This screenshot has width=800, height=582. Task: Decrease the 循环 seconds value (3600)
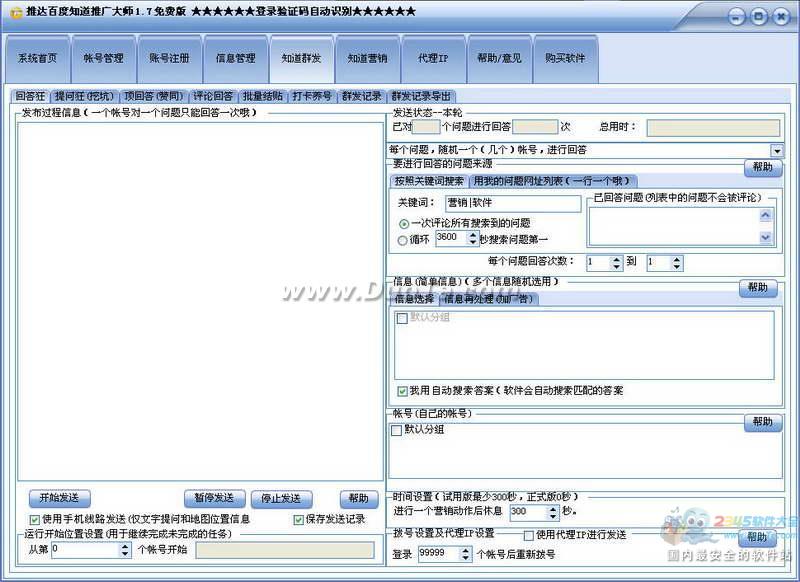[x=473, y=242]
